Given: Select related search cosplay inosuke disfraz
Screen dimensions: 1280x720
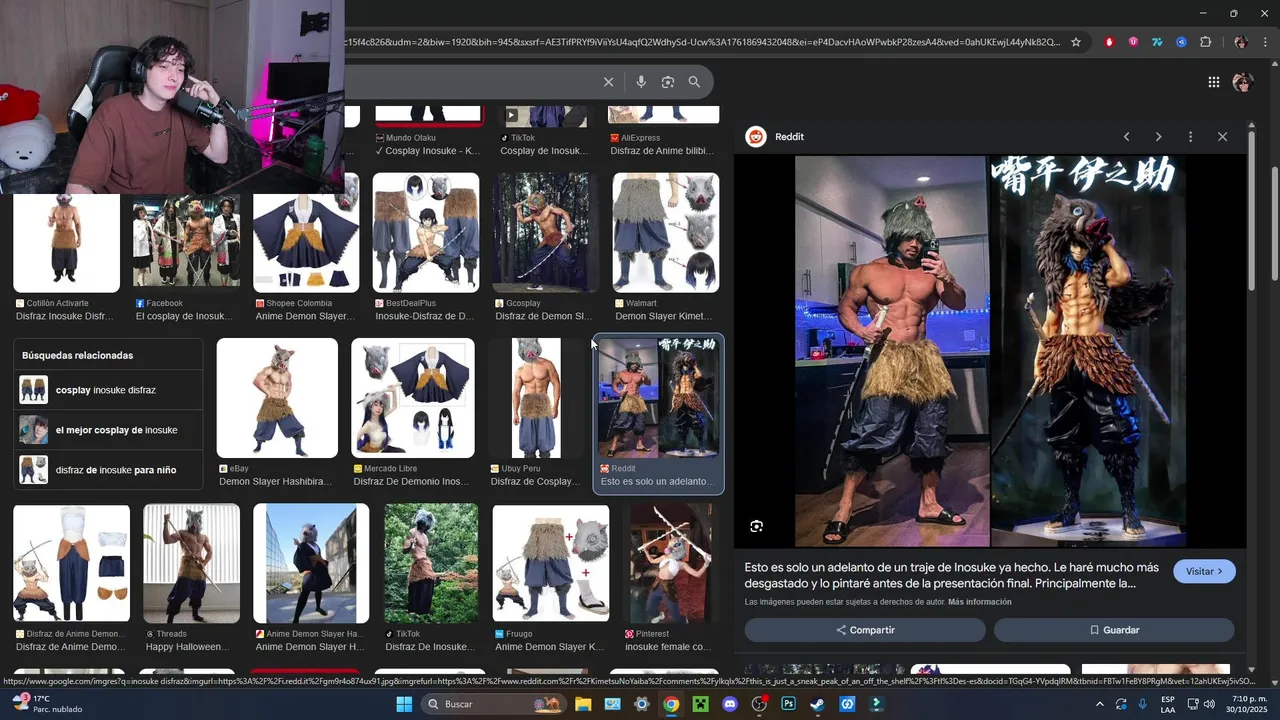Looking at the screenshot, I should pos(110,390).
